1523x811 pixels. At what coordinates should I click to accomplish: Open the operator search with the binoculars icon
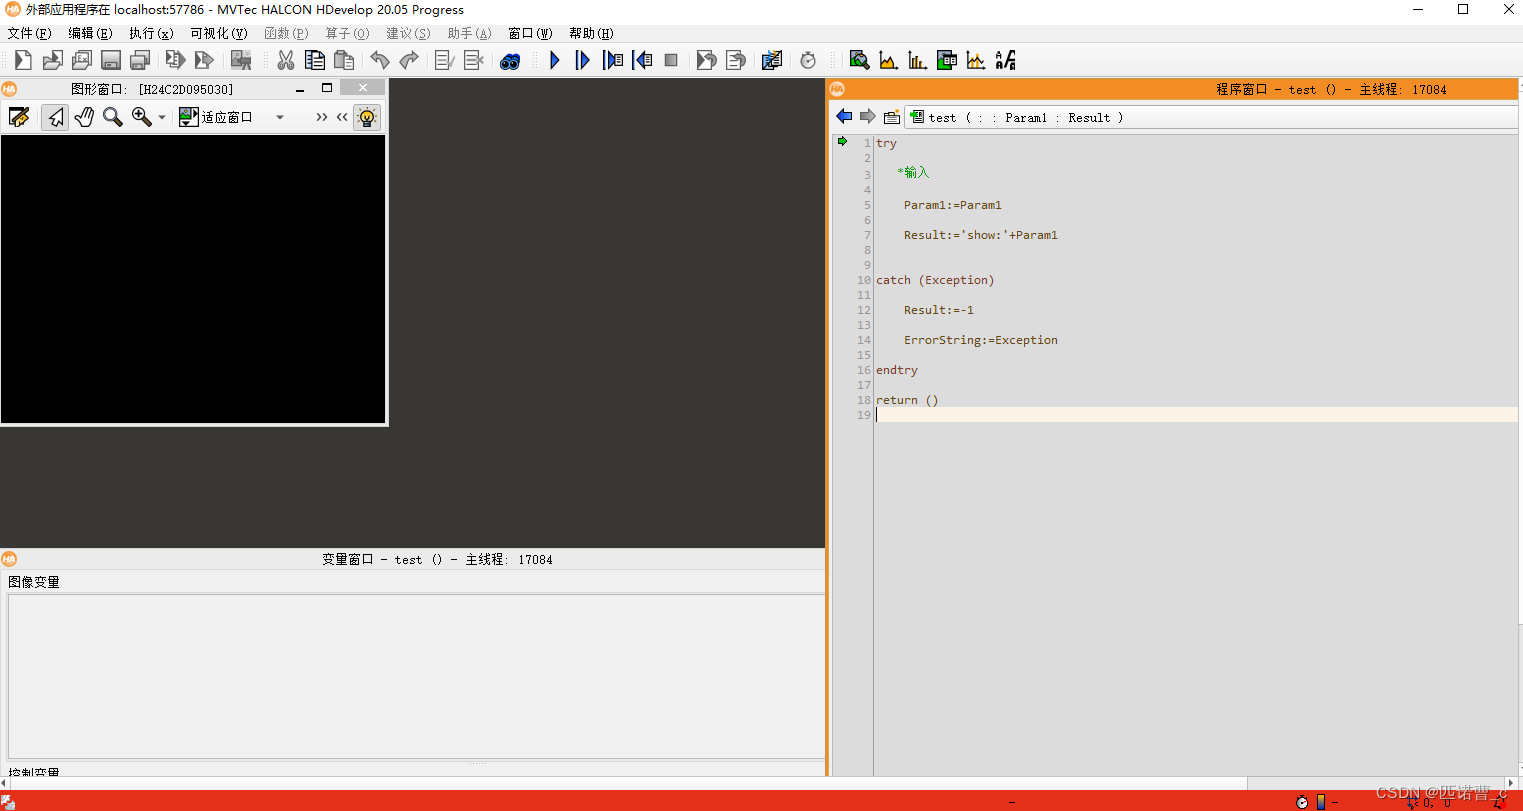[x=510, y=60]
